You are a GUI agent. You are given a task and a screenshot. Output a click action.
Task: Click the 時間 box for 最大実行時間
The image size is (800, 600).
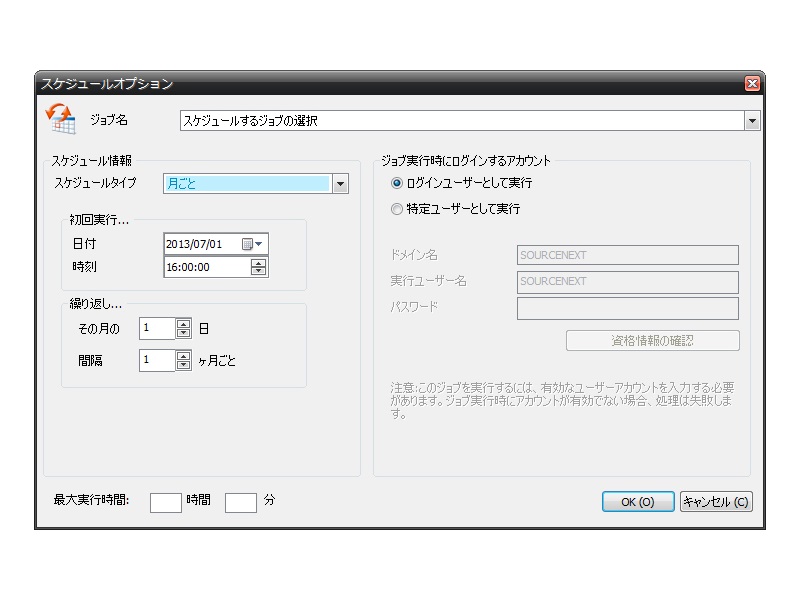(166, 502)
